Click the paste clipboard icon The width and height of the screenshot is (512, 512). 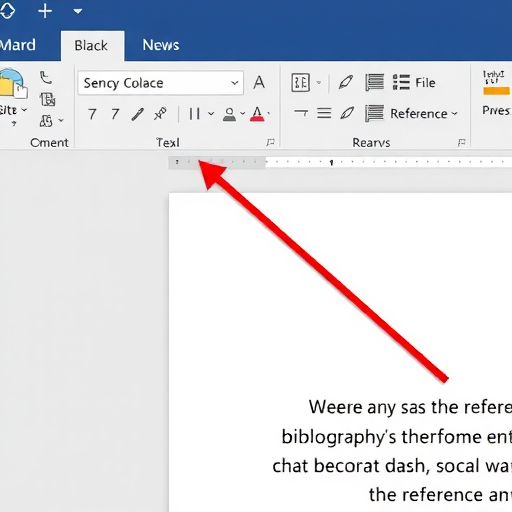coord(13,83)
